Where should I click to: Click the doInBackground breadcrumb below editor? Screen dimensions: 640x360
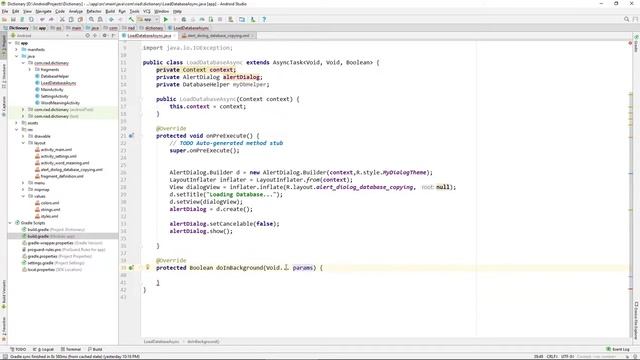tap(203, 342)
